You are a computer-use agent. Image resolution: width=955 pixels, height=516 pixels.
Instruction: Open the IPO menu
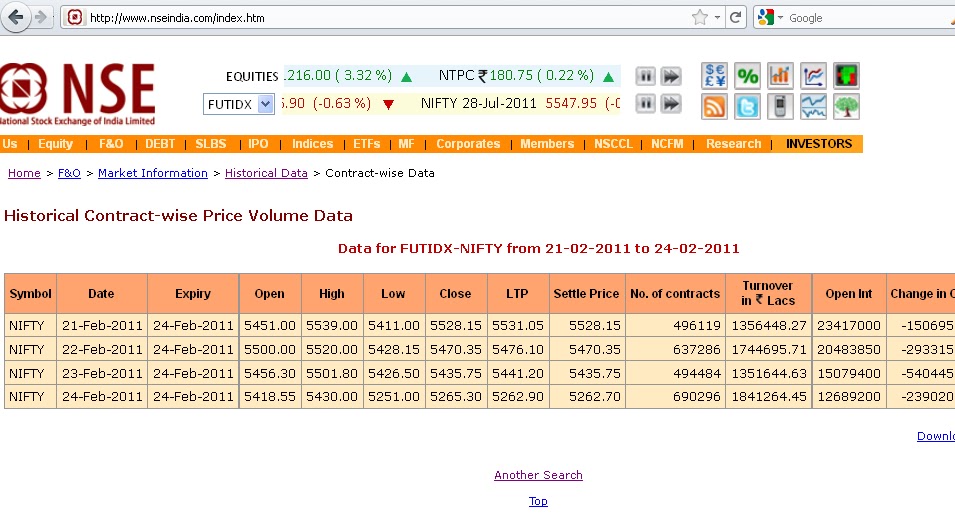(258, 144)
